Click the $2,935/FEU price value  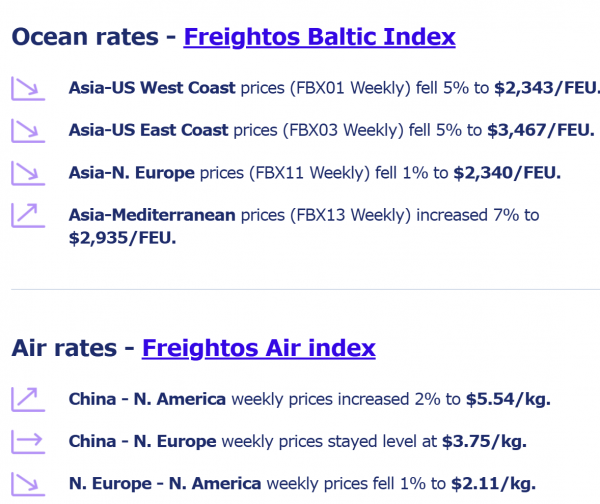point(121,238)
